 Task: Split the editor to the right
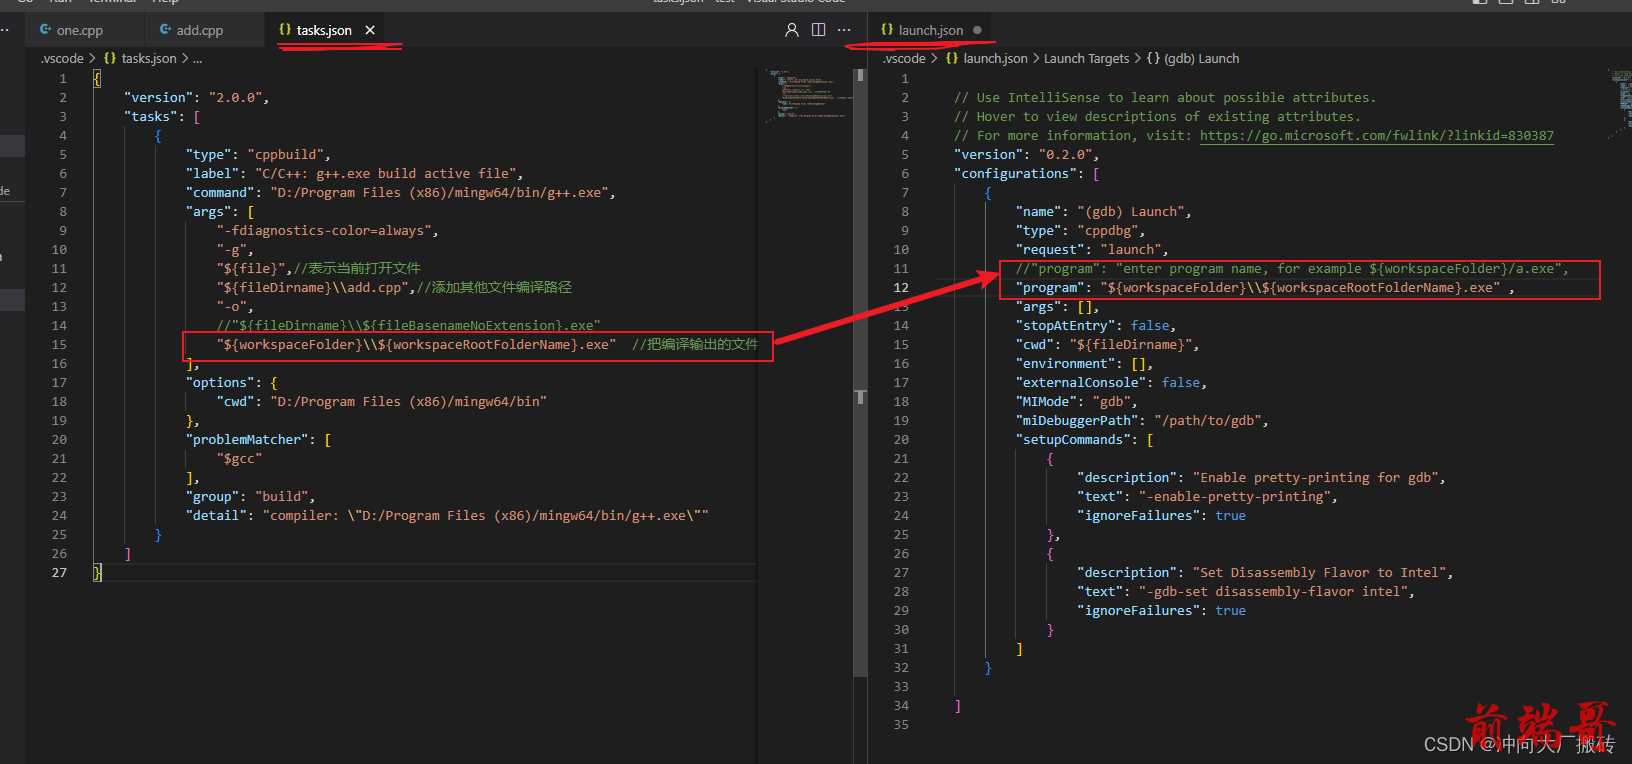click(818, 30)
